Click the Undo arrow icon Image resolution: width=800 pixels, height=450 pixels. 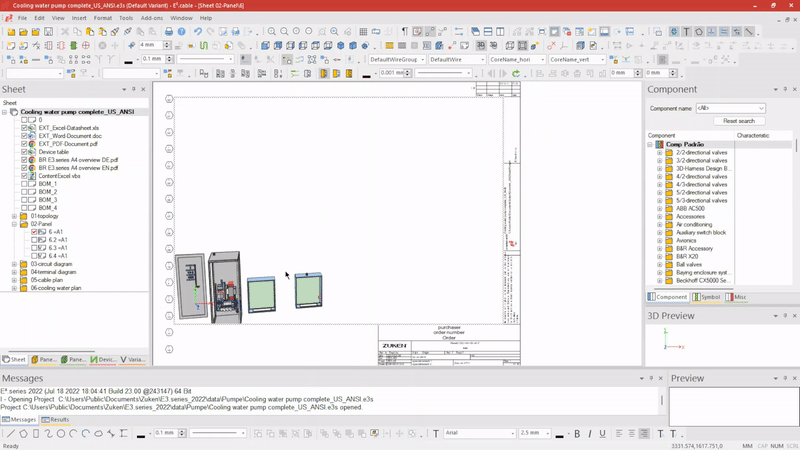tap(197, 32)
